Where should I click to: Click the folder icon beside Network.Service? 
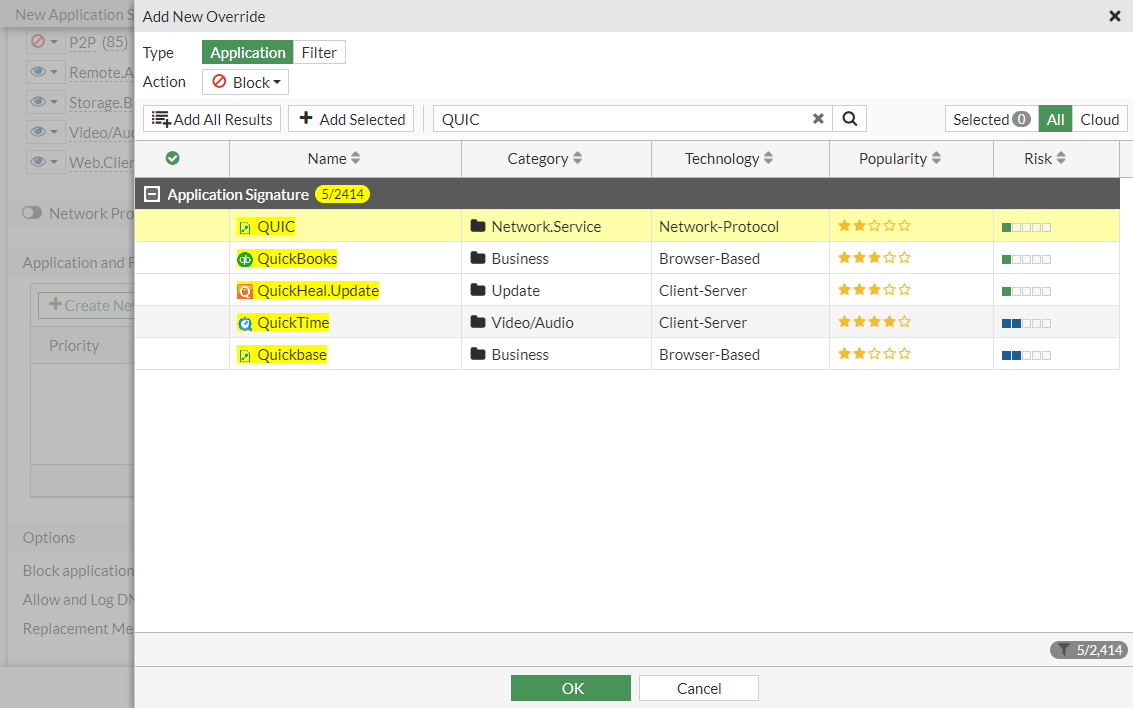[479, 226]
